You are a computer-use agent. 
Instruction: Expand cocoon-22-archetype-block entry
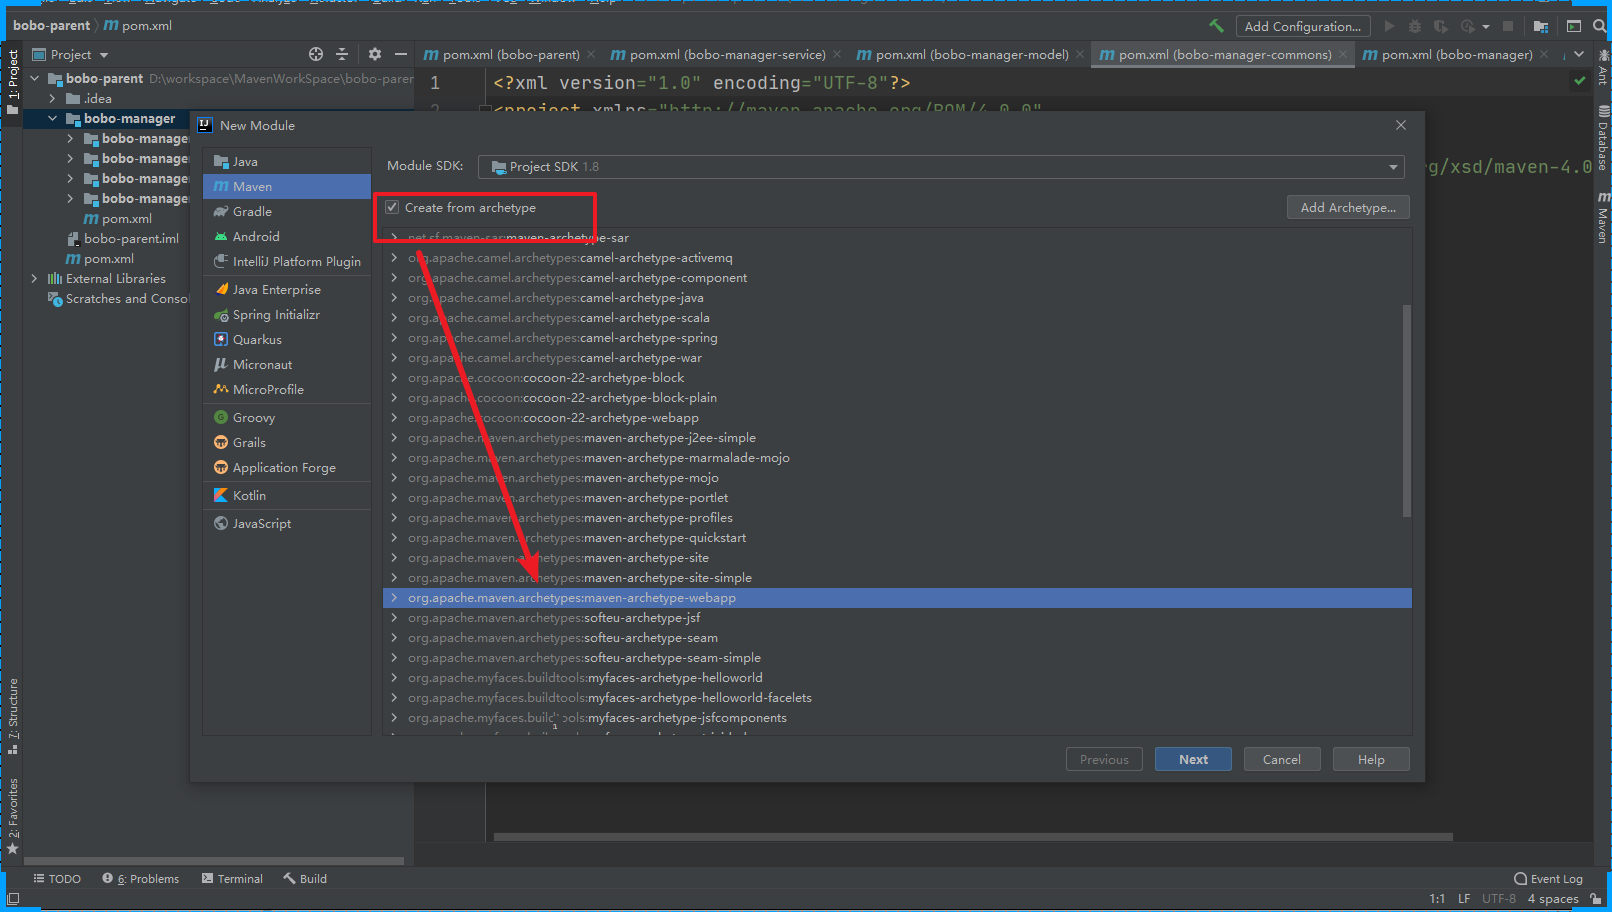tap(394, 378)
